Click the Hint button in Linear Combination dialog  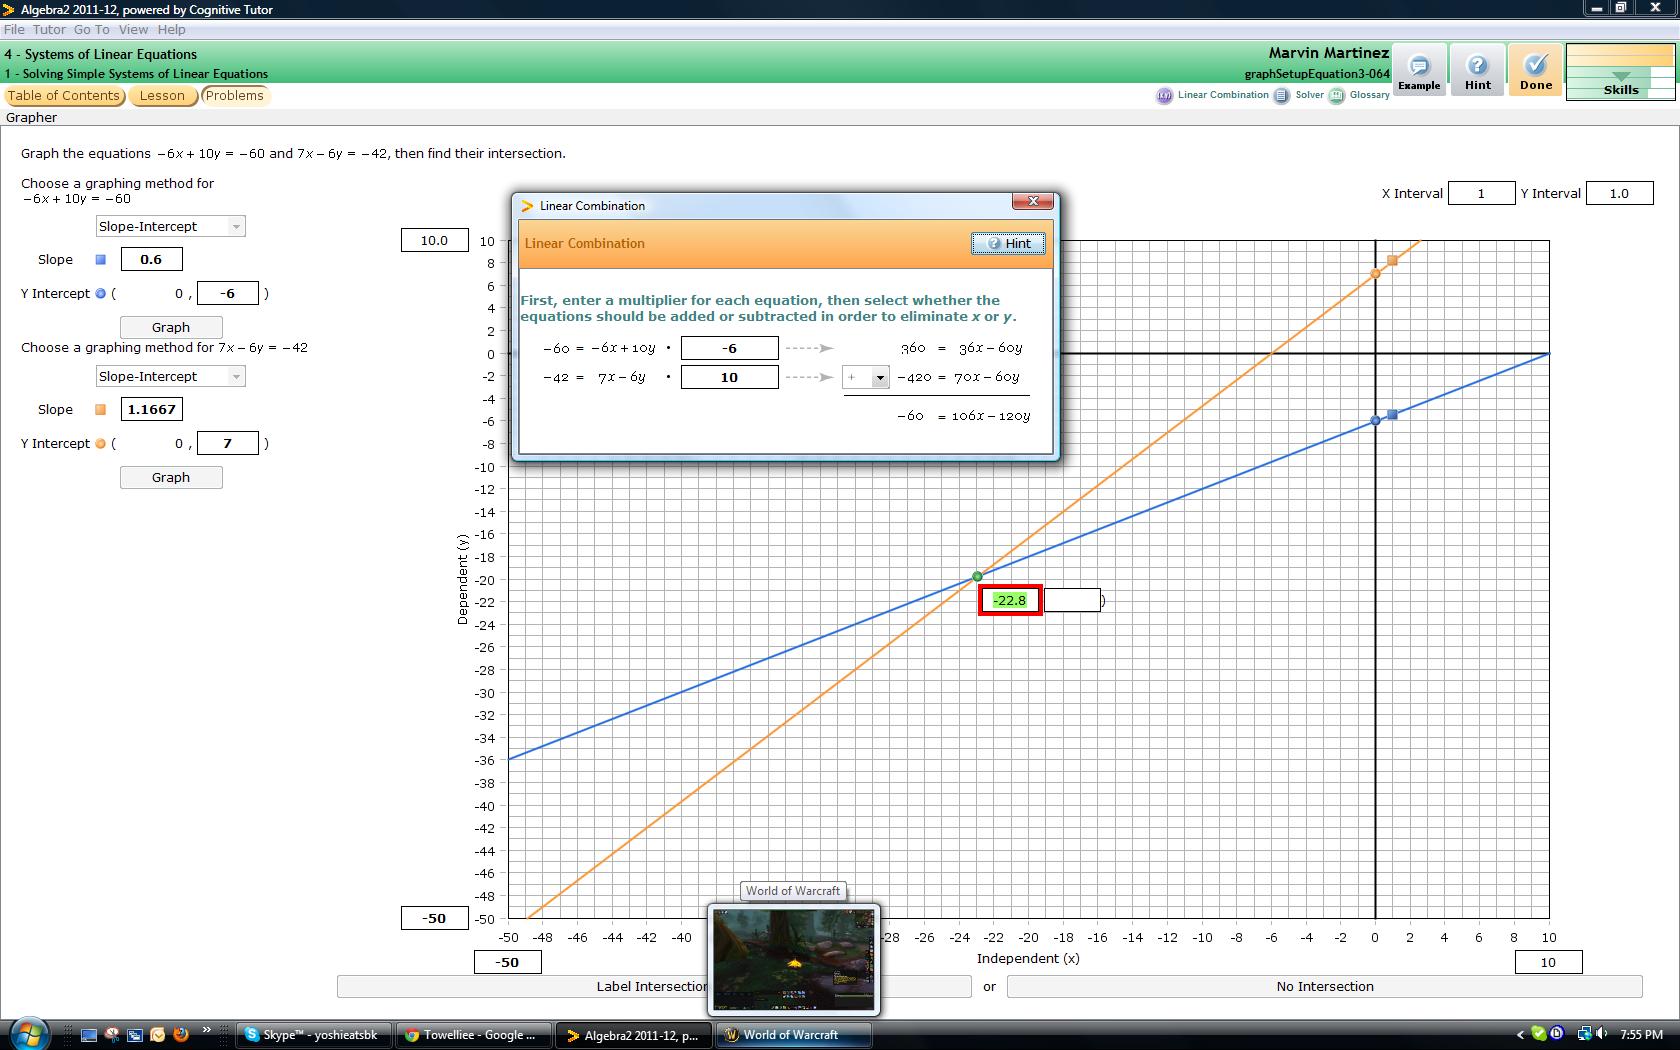[1008, 243]
